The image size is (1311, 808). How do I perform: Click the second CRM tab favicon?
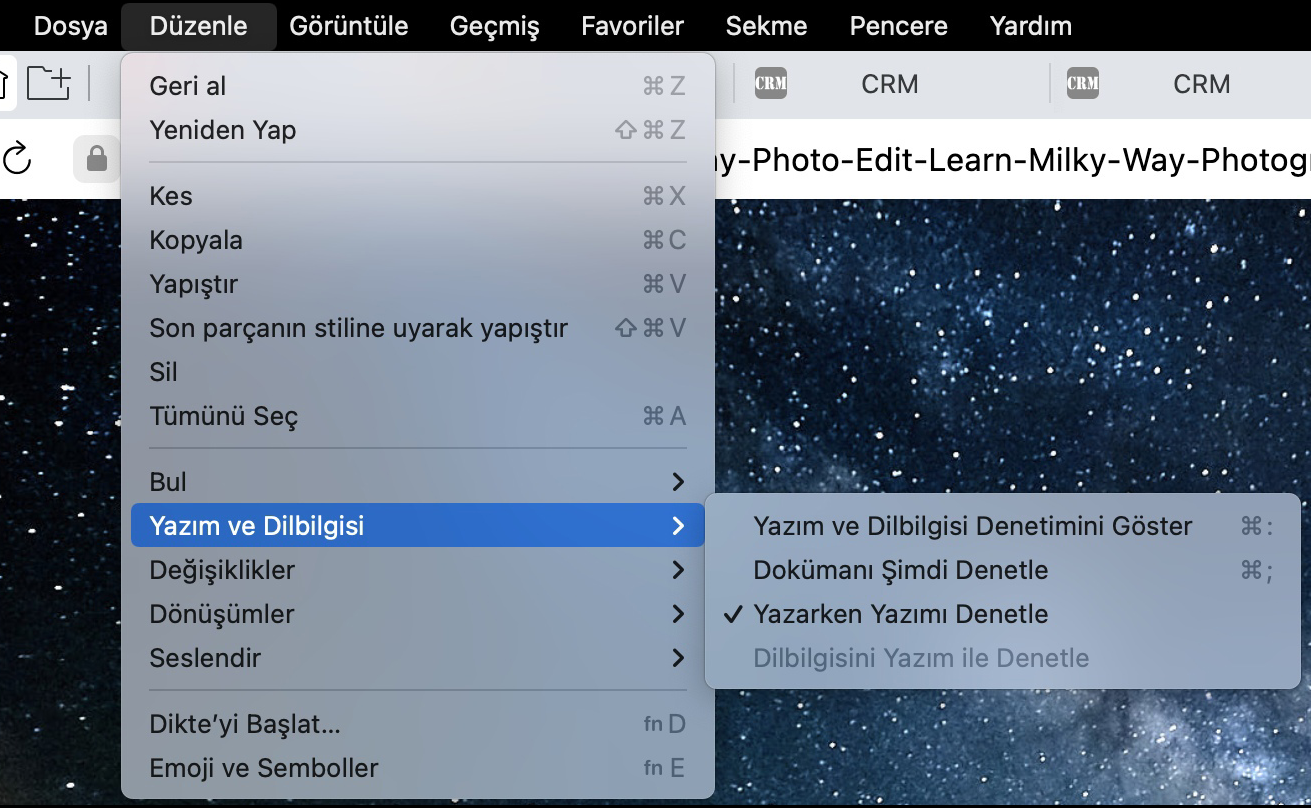(1082, 84)
